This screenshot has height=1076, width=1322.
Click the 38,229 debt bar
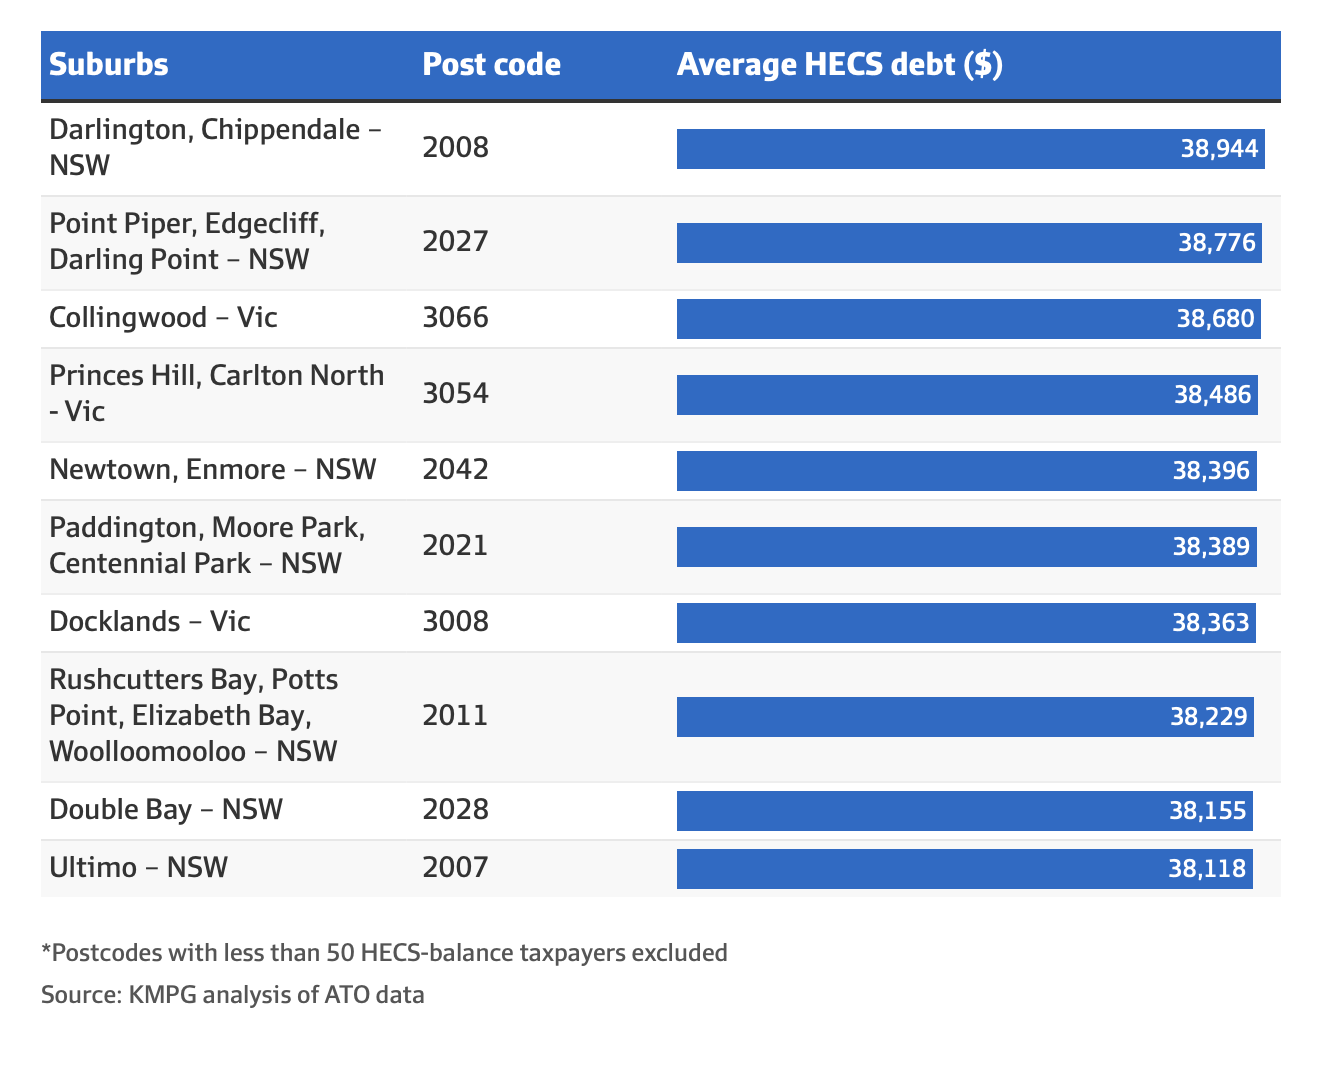coord(965,717)
